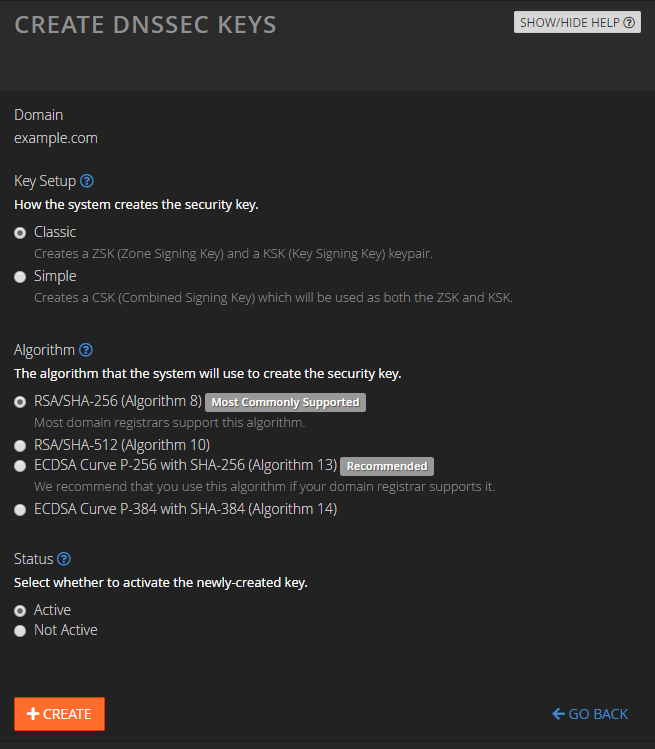
Task: Choose ECDSA P-256 Algorithm 13 radio
Action: click(20, 466)
